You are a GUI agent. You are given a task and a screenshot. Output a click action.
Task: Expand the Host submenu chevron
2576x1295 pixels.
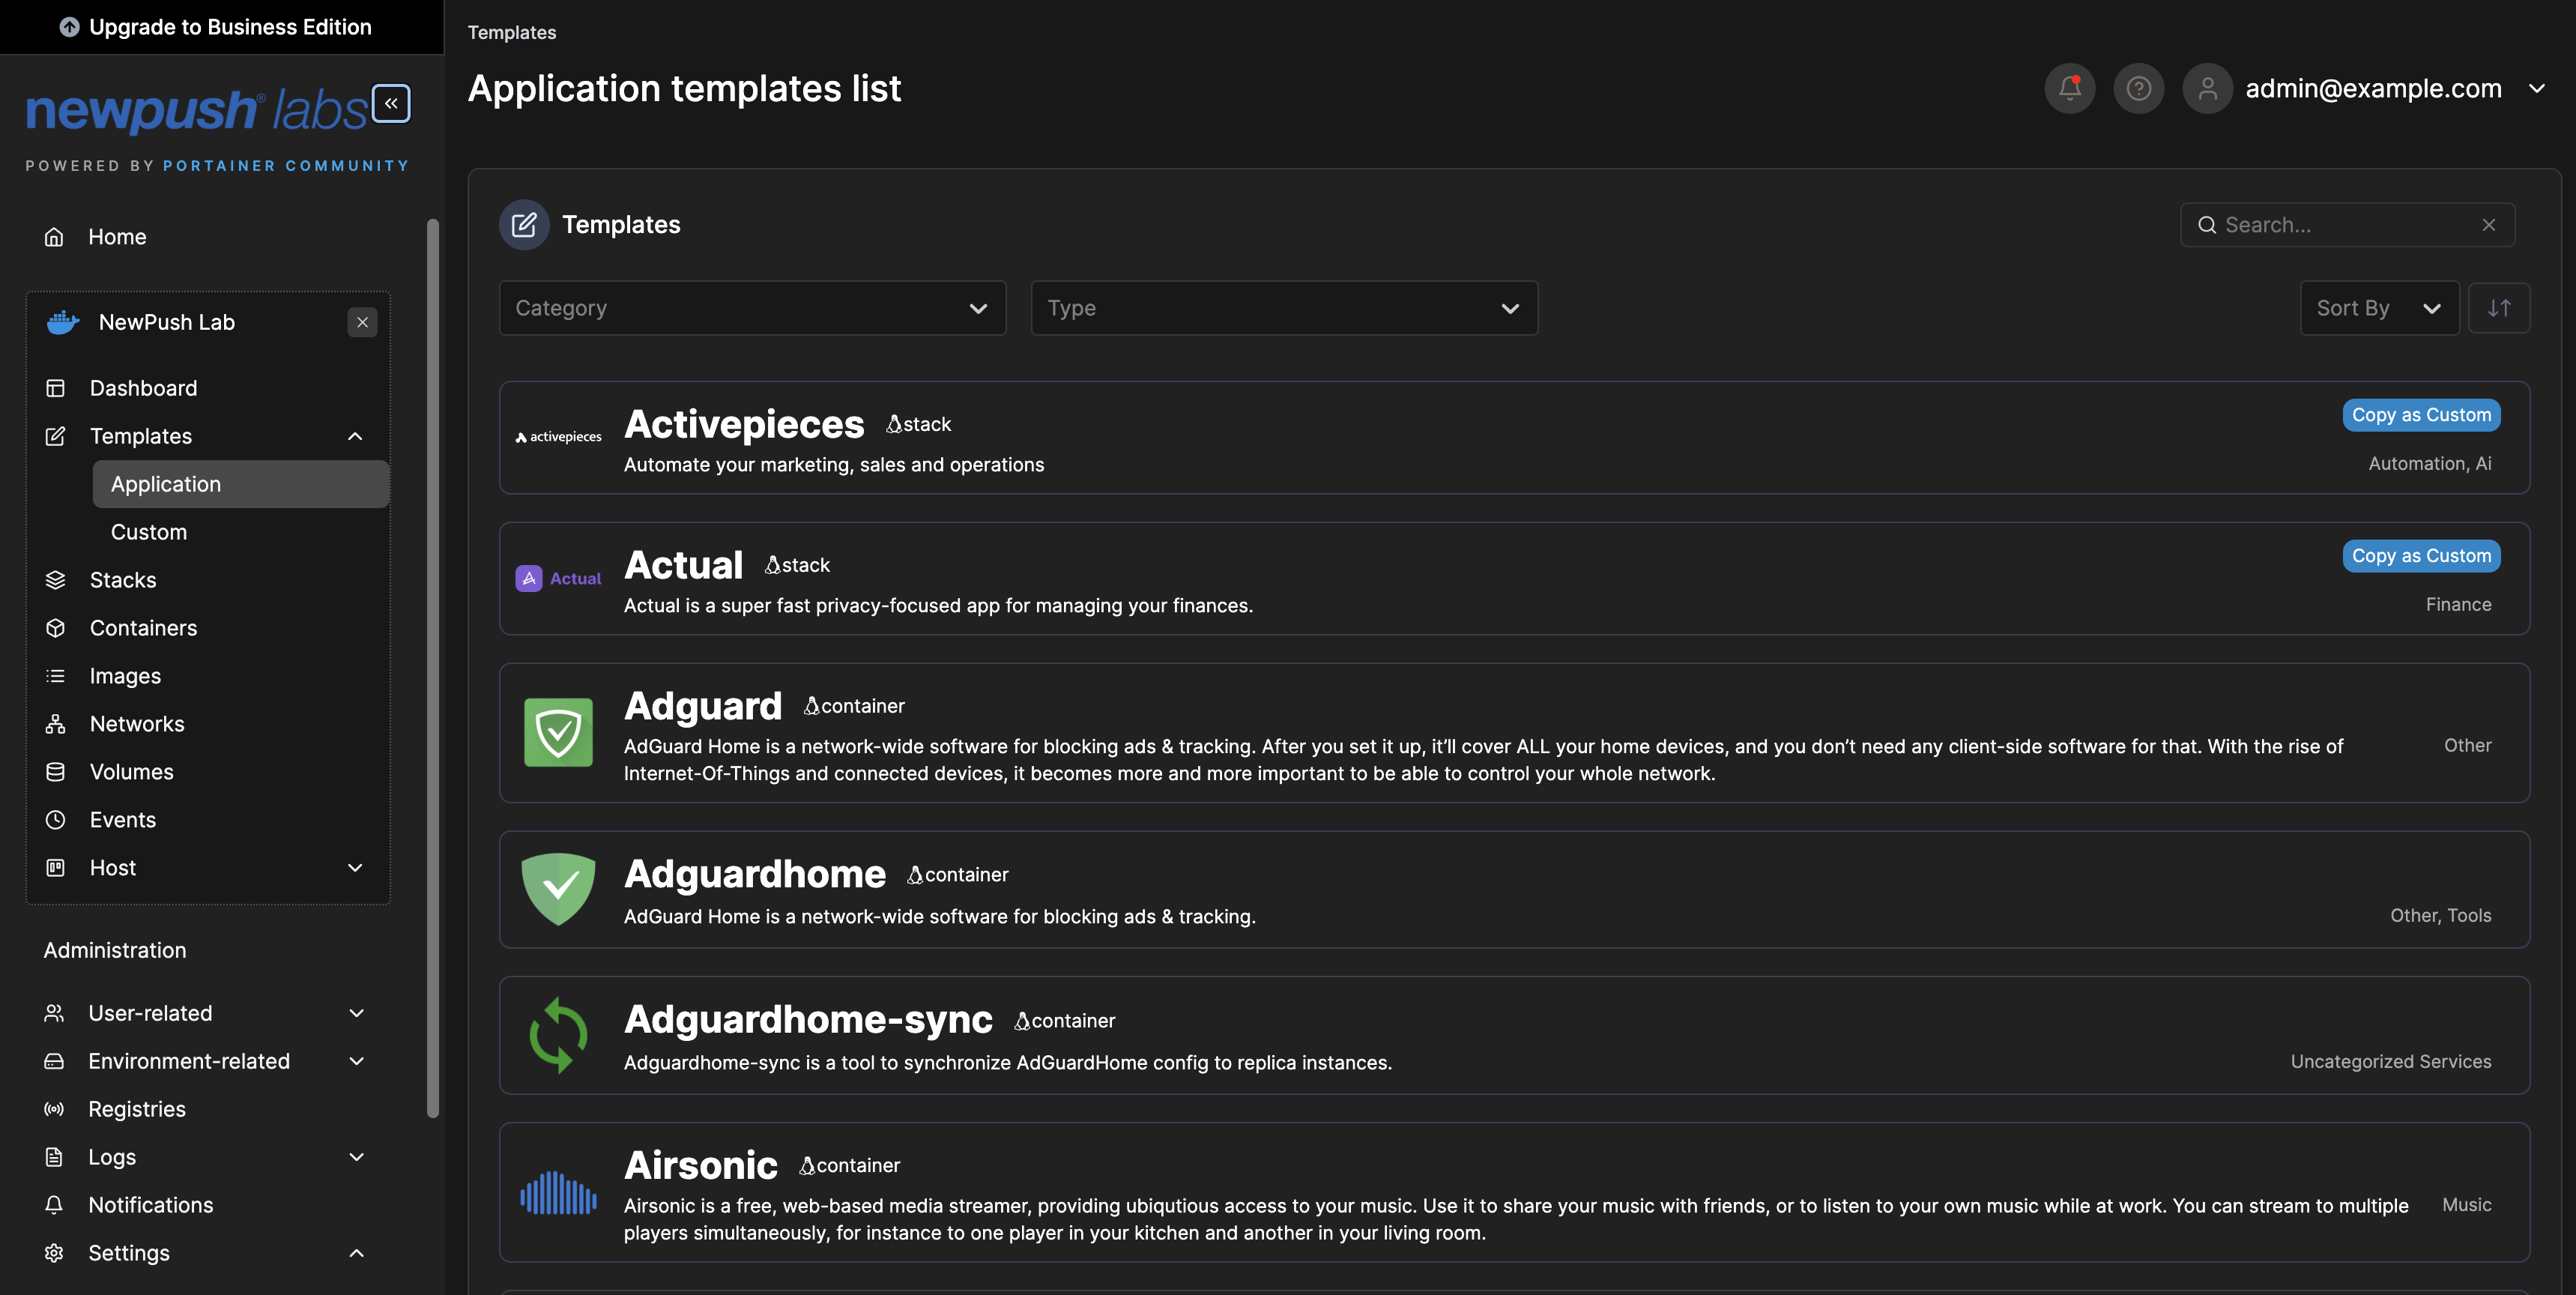pyautogui.click(x=355, y=868)
